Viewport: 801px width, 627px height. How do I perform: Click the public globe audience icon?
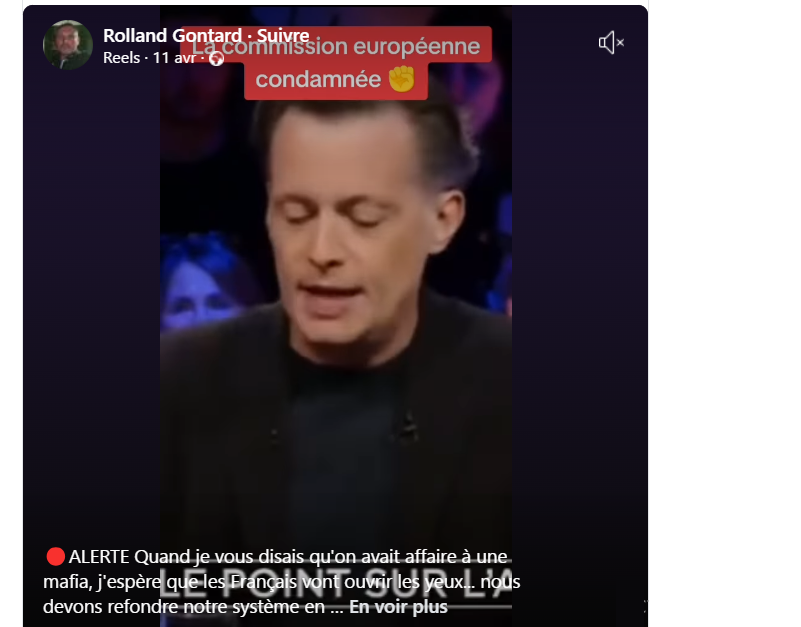point(217,59)
